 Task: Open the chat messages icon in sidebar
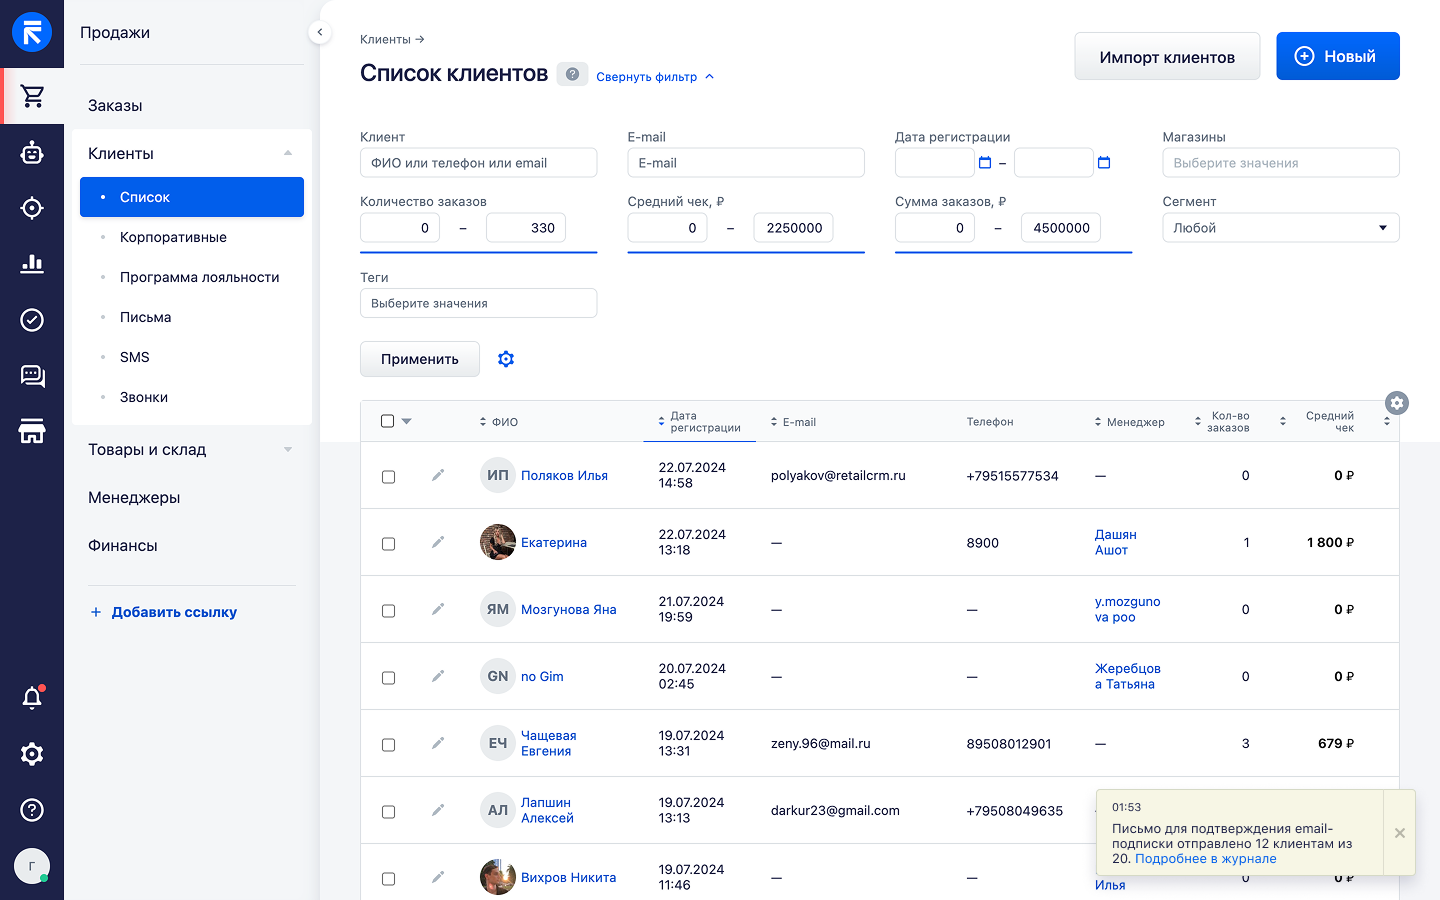[x=32, y=376]
